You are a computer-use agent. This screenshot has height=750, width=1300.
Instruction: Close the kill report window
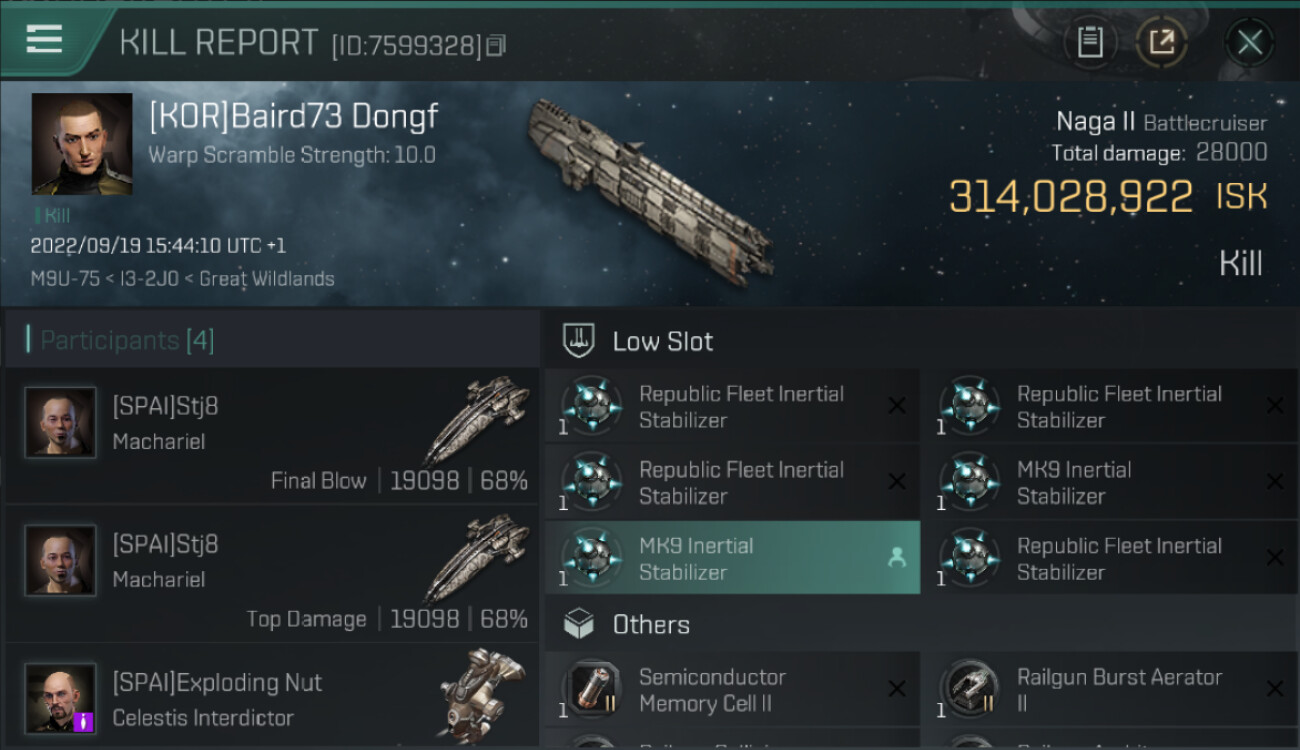pyautogui.click(x=1249, y=43)
